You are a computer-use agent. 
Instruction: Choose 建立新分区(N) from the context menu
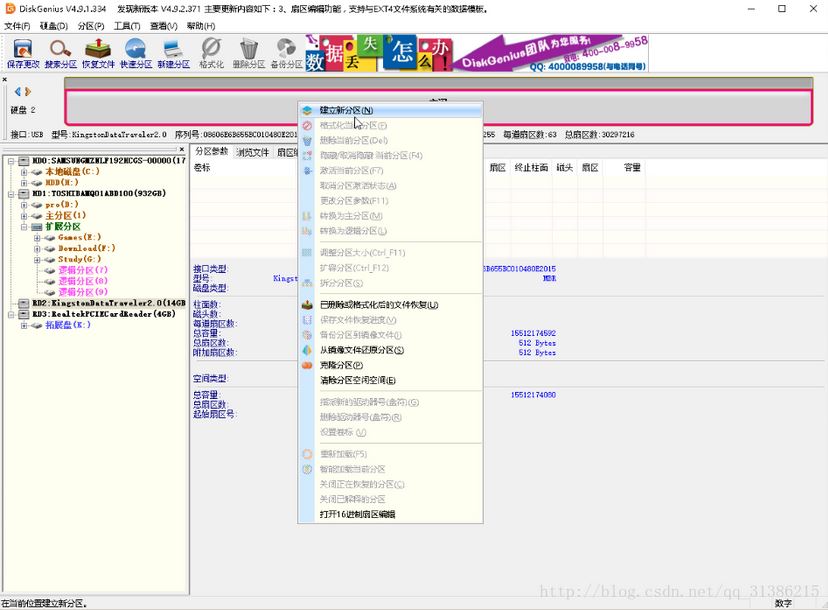tap(390, 110)
